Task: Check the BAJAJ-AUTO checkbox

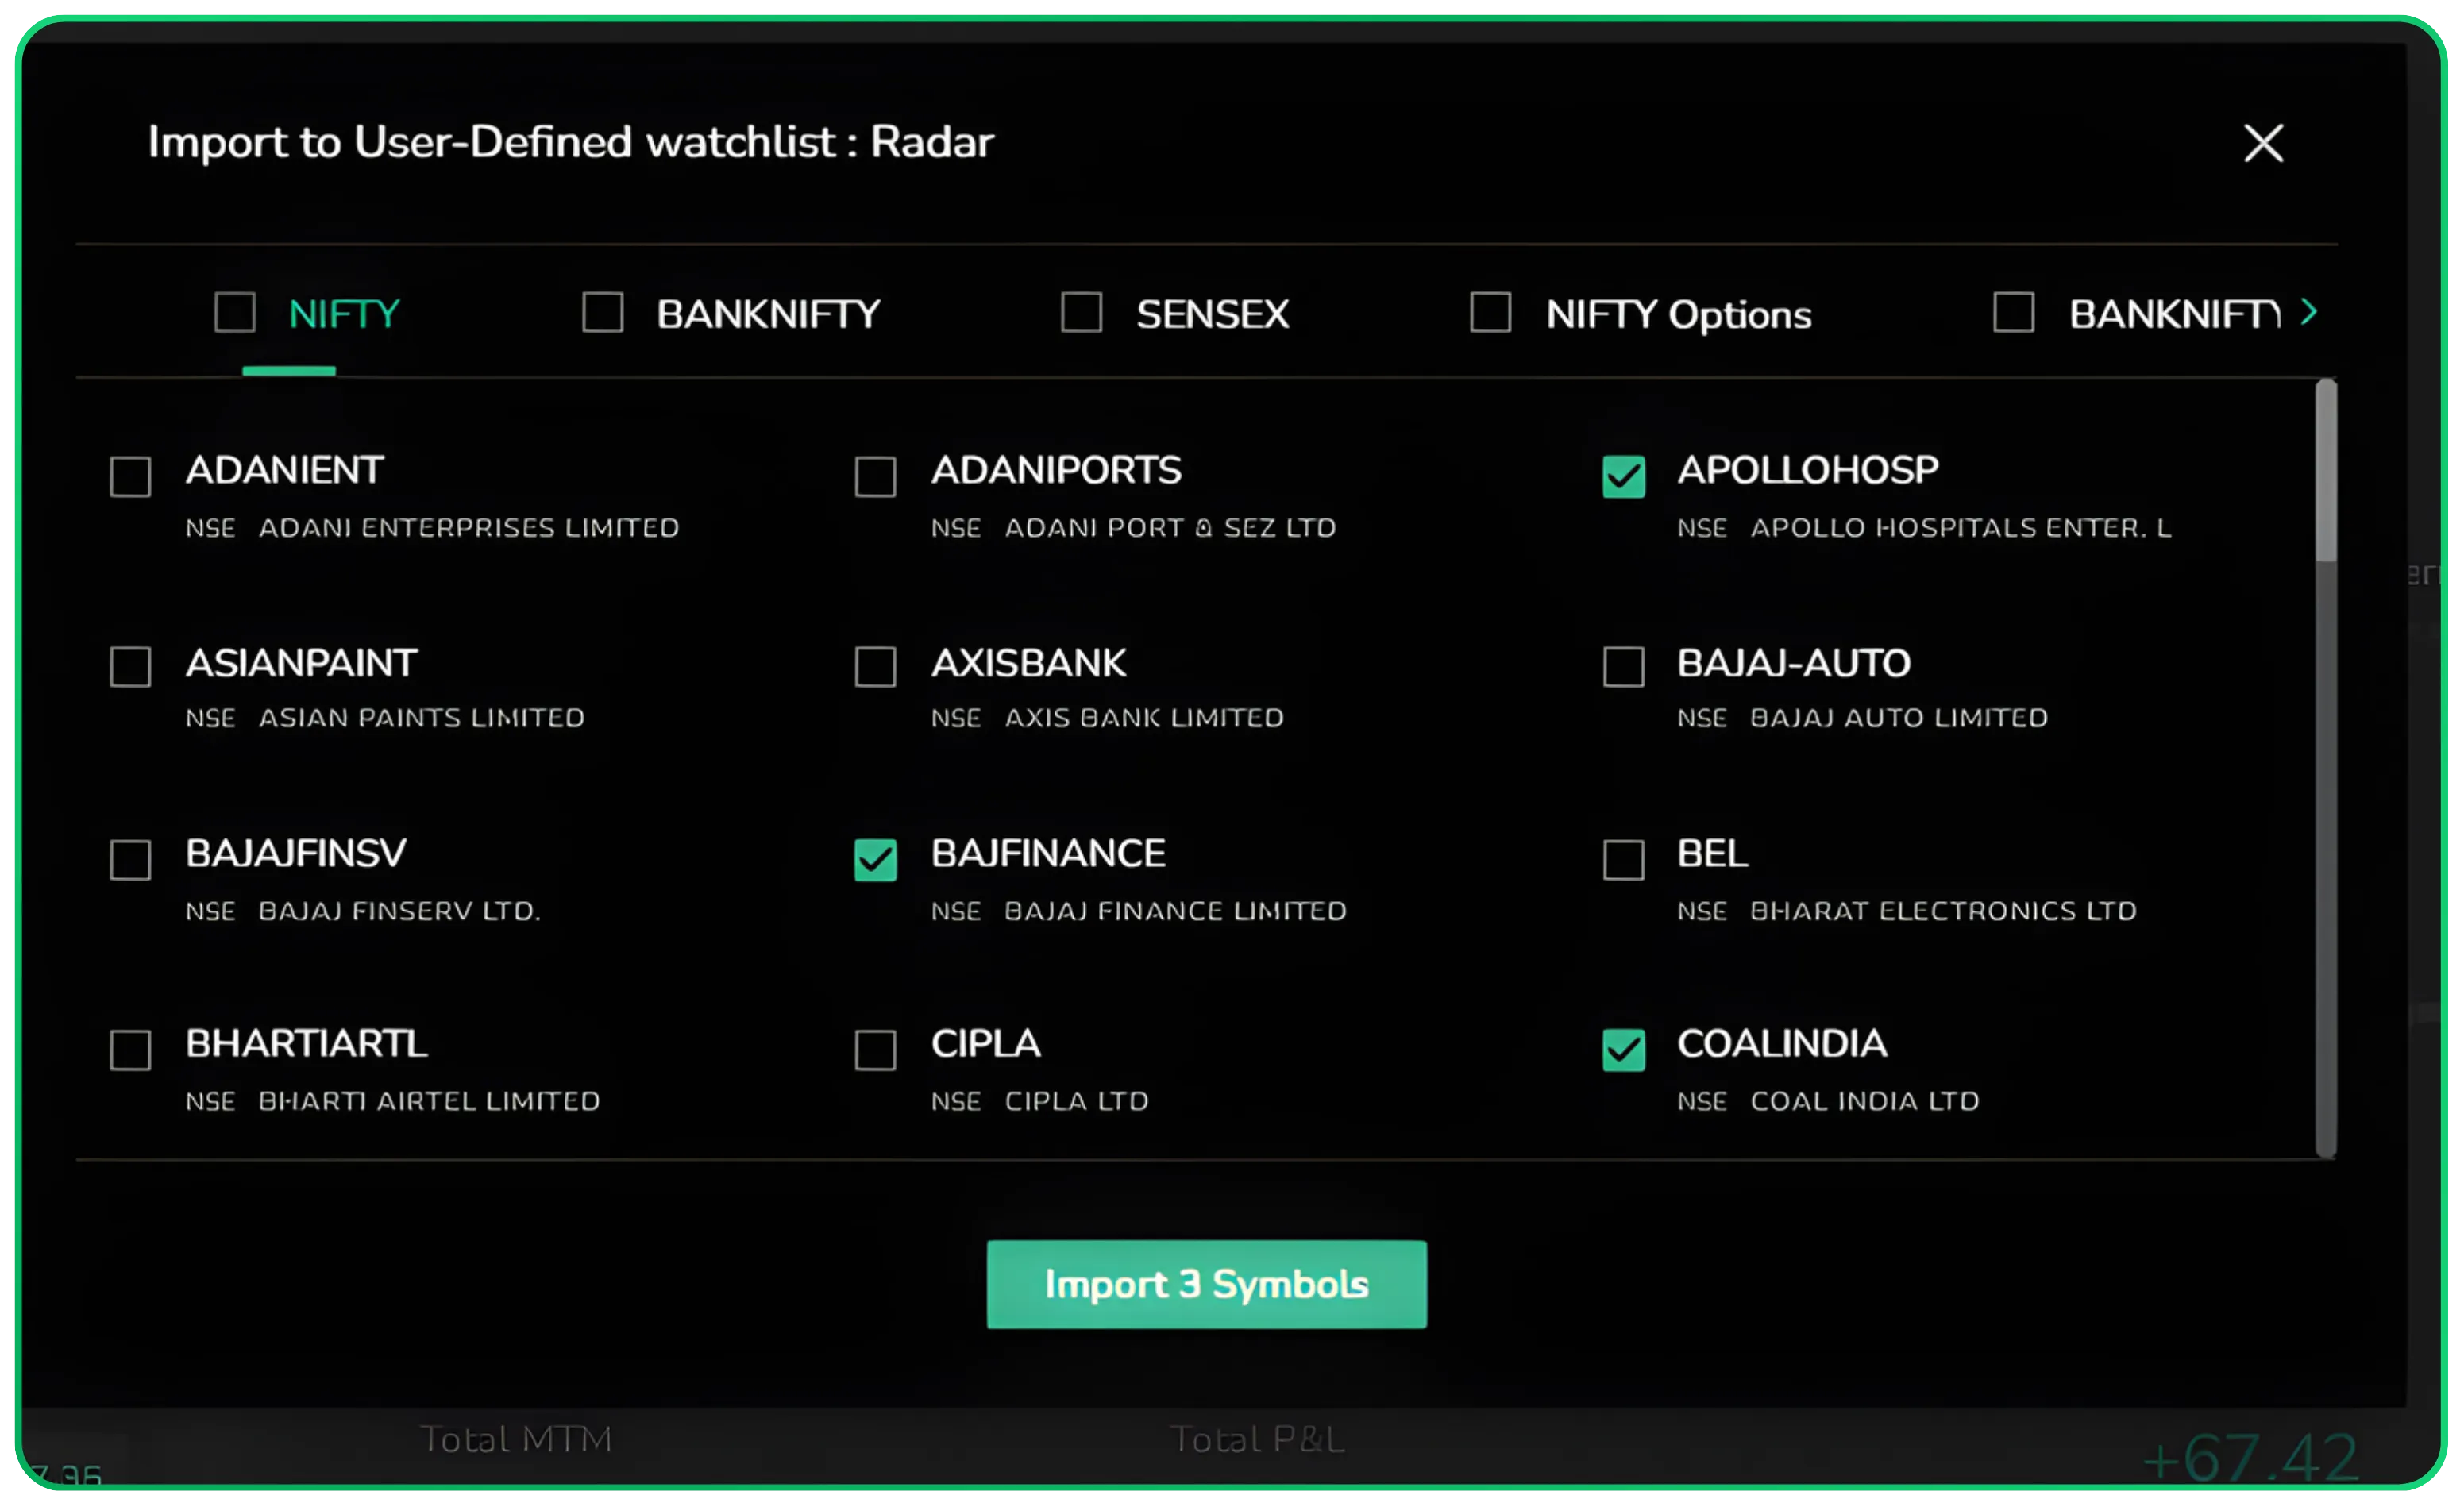Action: [1622, 667]
